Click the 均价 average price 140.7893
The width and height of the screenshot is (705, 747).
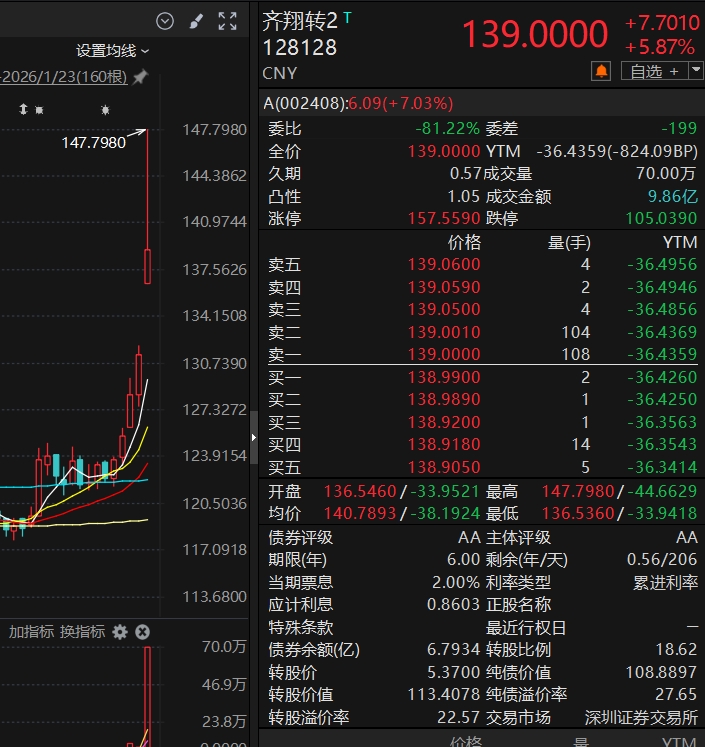coord(360,513)
